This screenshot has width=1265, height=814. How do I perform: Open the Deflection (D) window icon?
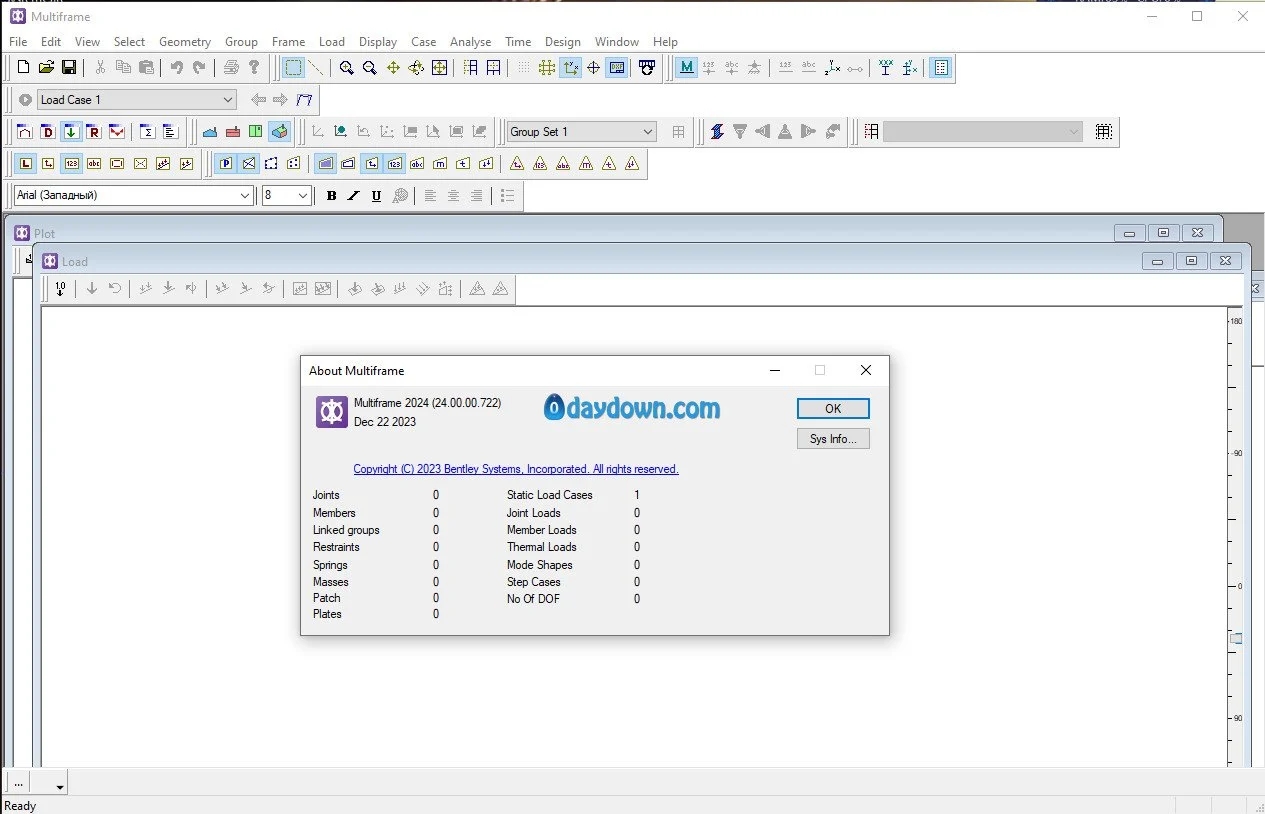pos(47,132)
